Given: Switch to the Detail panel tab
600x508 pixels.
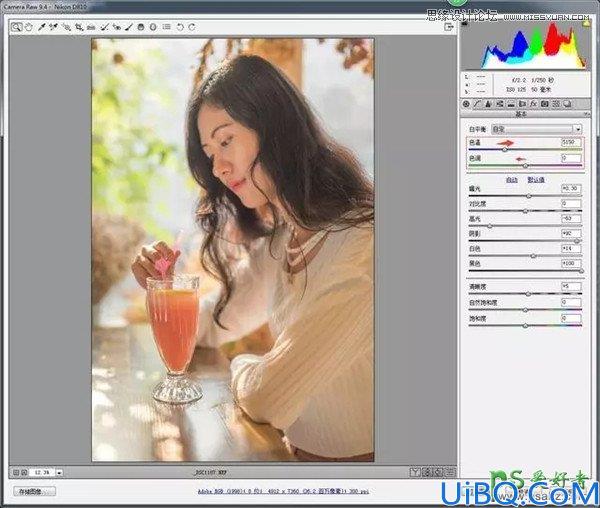Looking at the screenshot, I should pyautogui.click(x=488, y=104).
